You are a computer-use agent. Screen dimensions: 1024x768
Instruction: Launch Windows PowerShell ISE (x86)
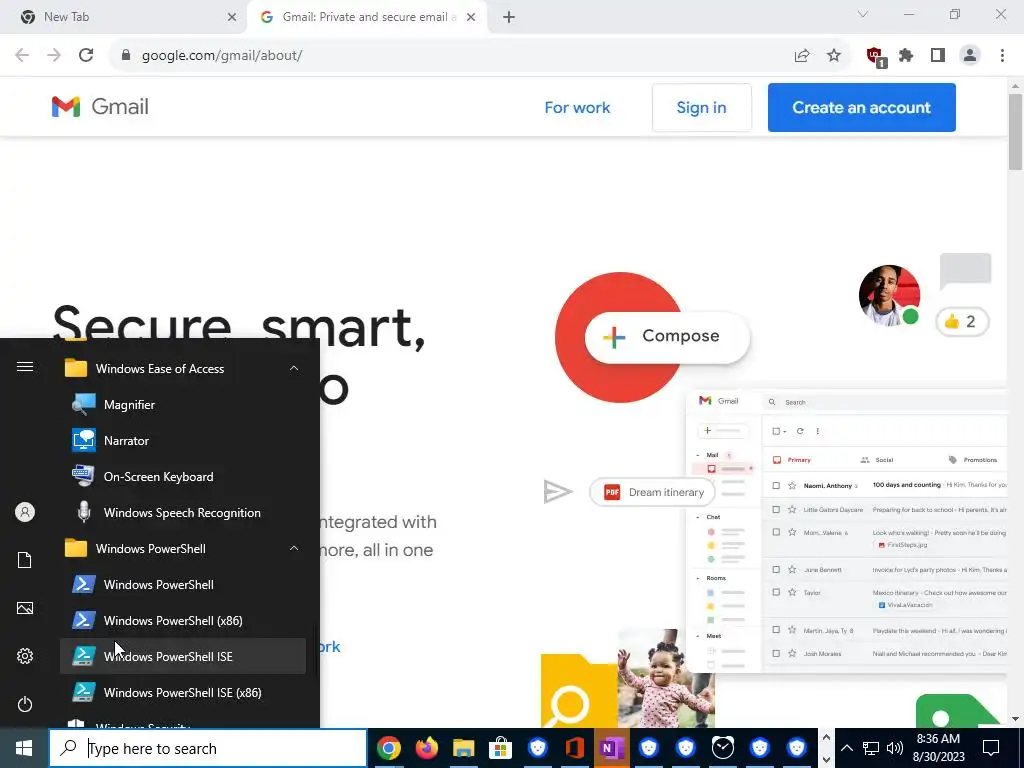pyautogui.click(x=183, y=692)
